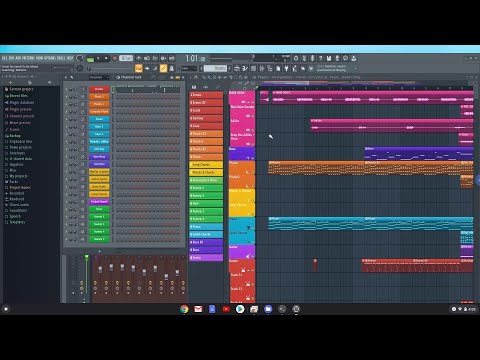Image resolution: width=480 pixels, height=360 pixels.
Task: Expand Channel presets folder
Action: (x=19, y=116)
